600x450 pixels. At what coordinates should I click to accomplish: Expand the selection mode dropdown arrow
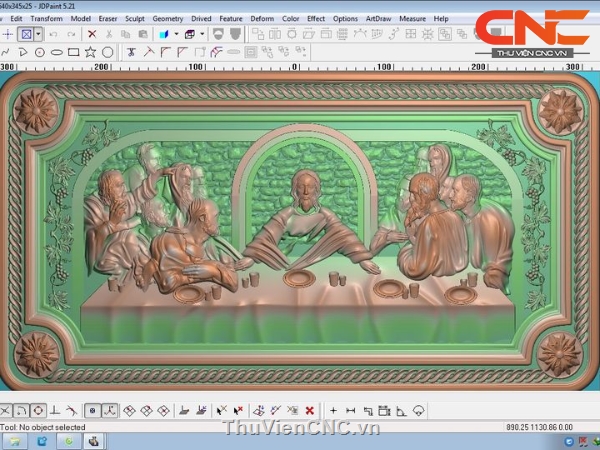point(38,34)
